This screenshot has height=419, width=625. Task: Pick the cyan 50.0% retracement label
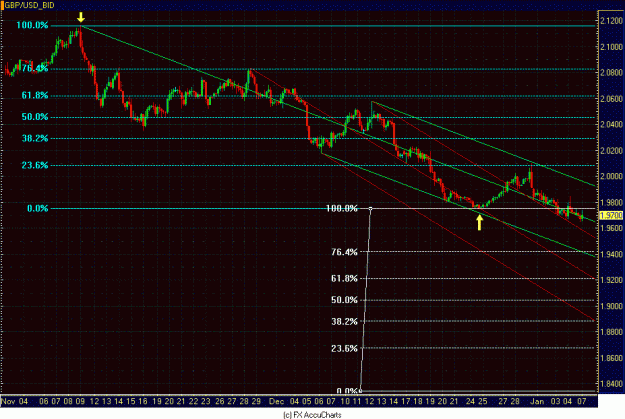click(35, 116)
